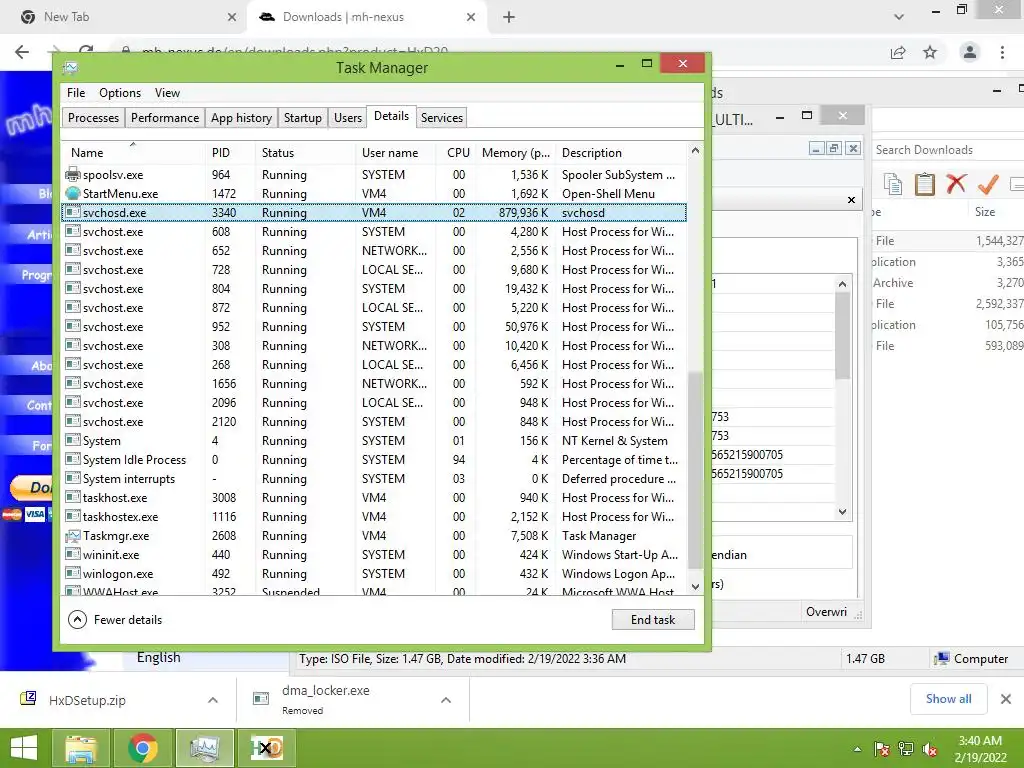Select the System Idle Process row
Viewport: 1024px width, 768px height.
374,460
